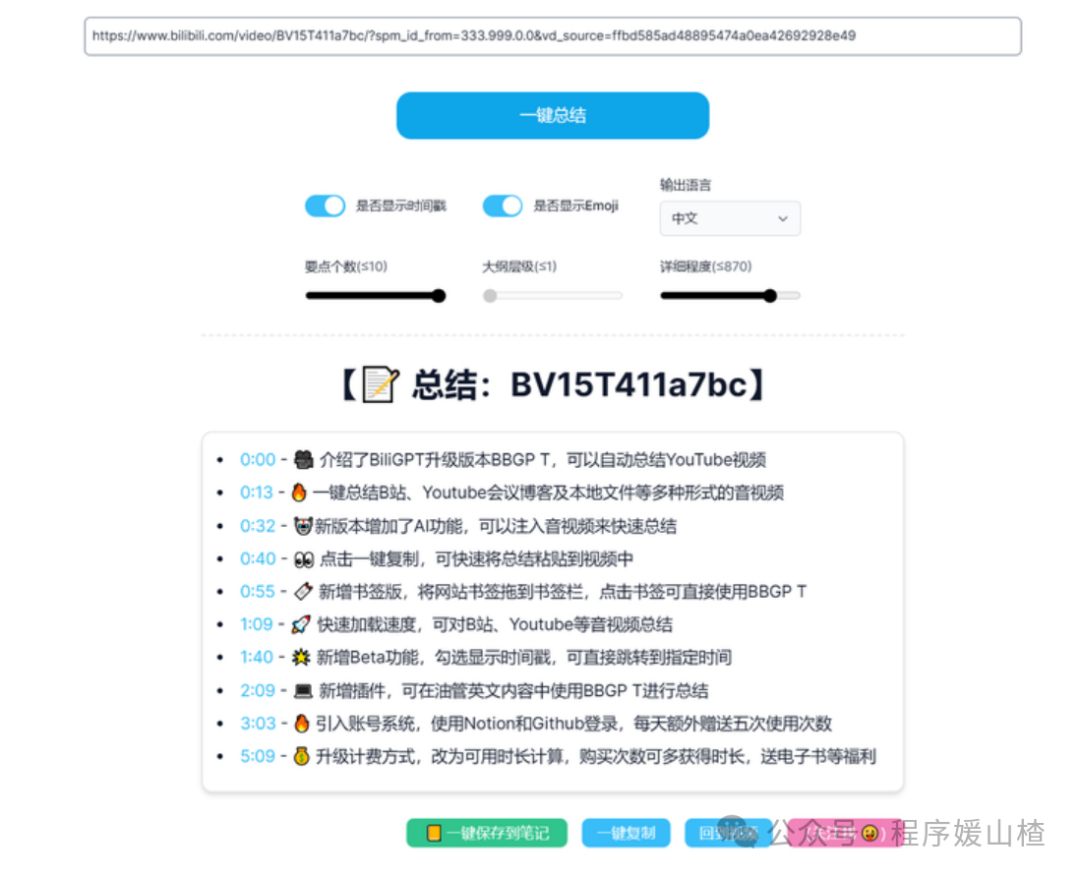The height and width of the screenshot is (876, 1080).
Task: Click the rocket emoji in the 1:09 row
Action: [x=301, y=625]
